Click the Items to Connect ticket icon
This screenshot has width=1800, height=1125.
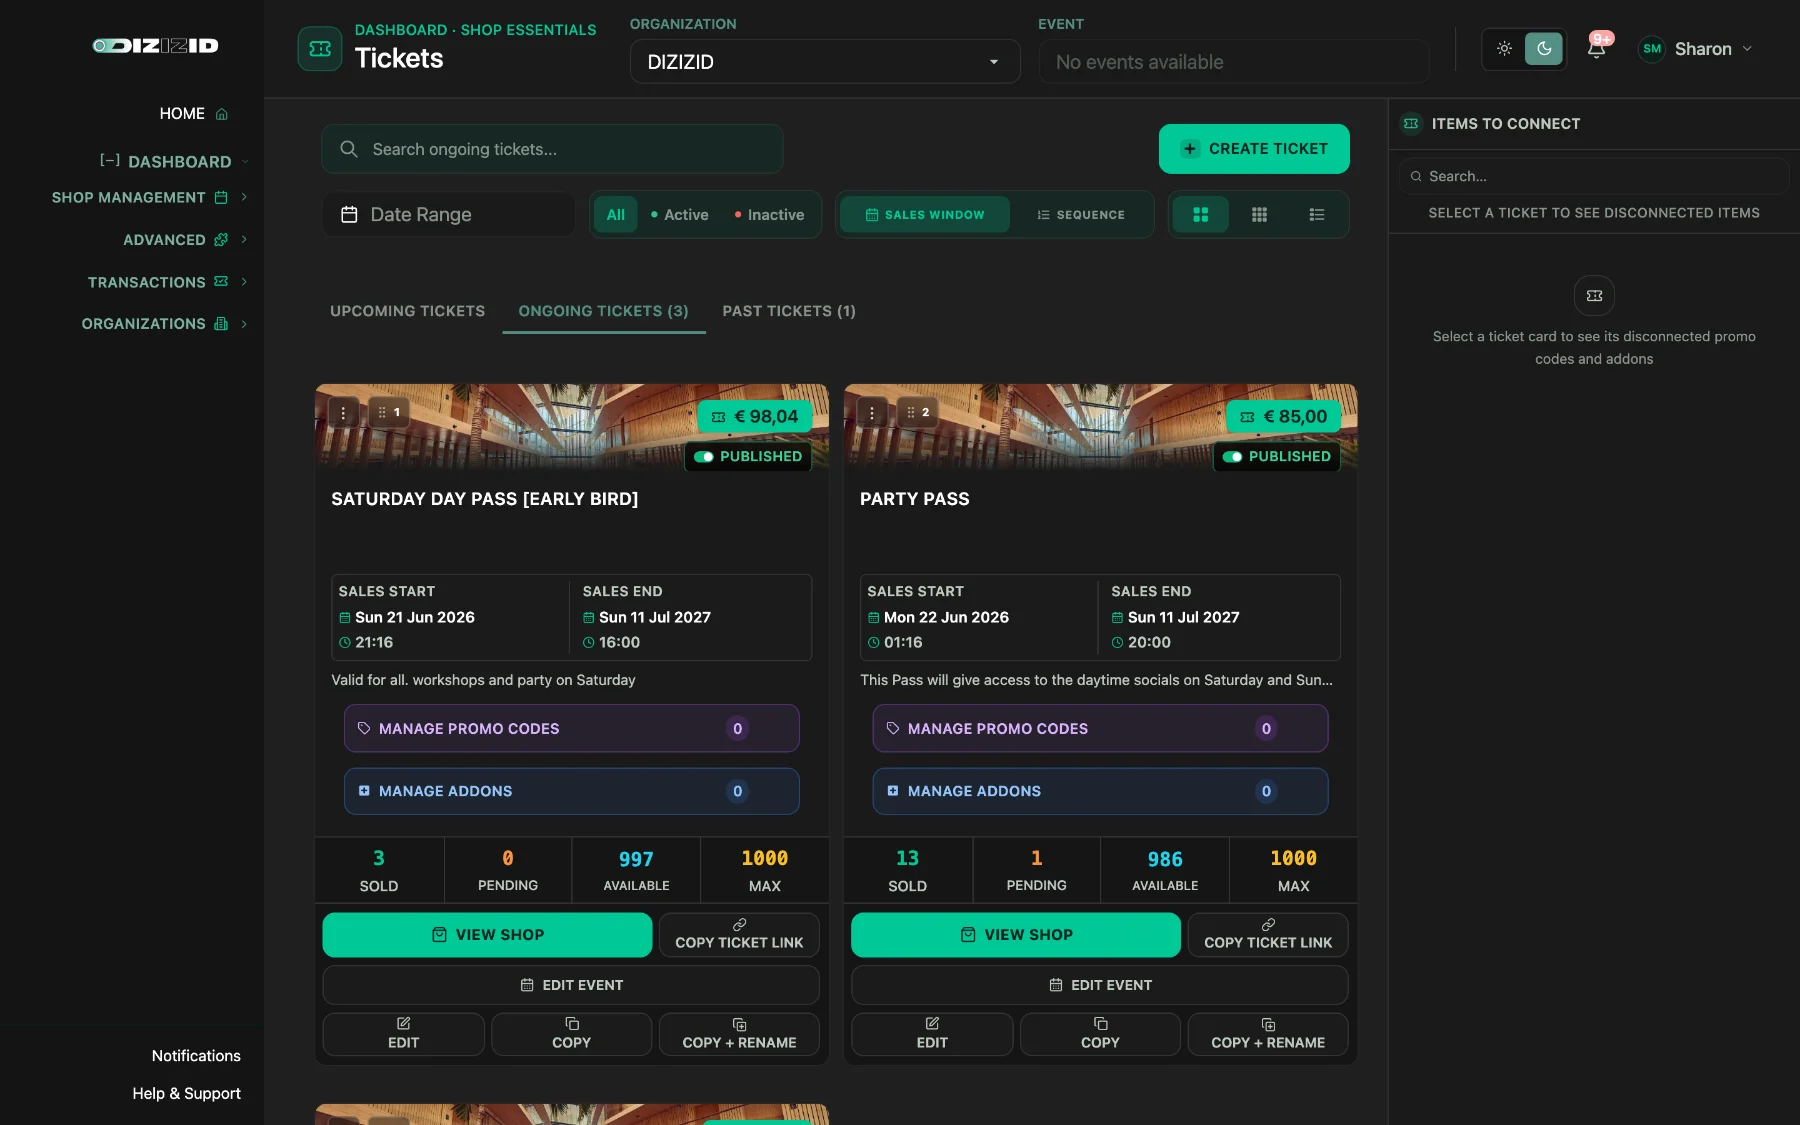click(x=1411, y=123)
